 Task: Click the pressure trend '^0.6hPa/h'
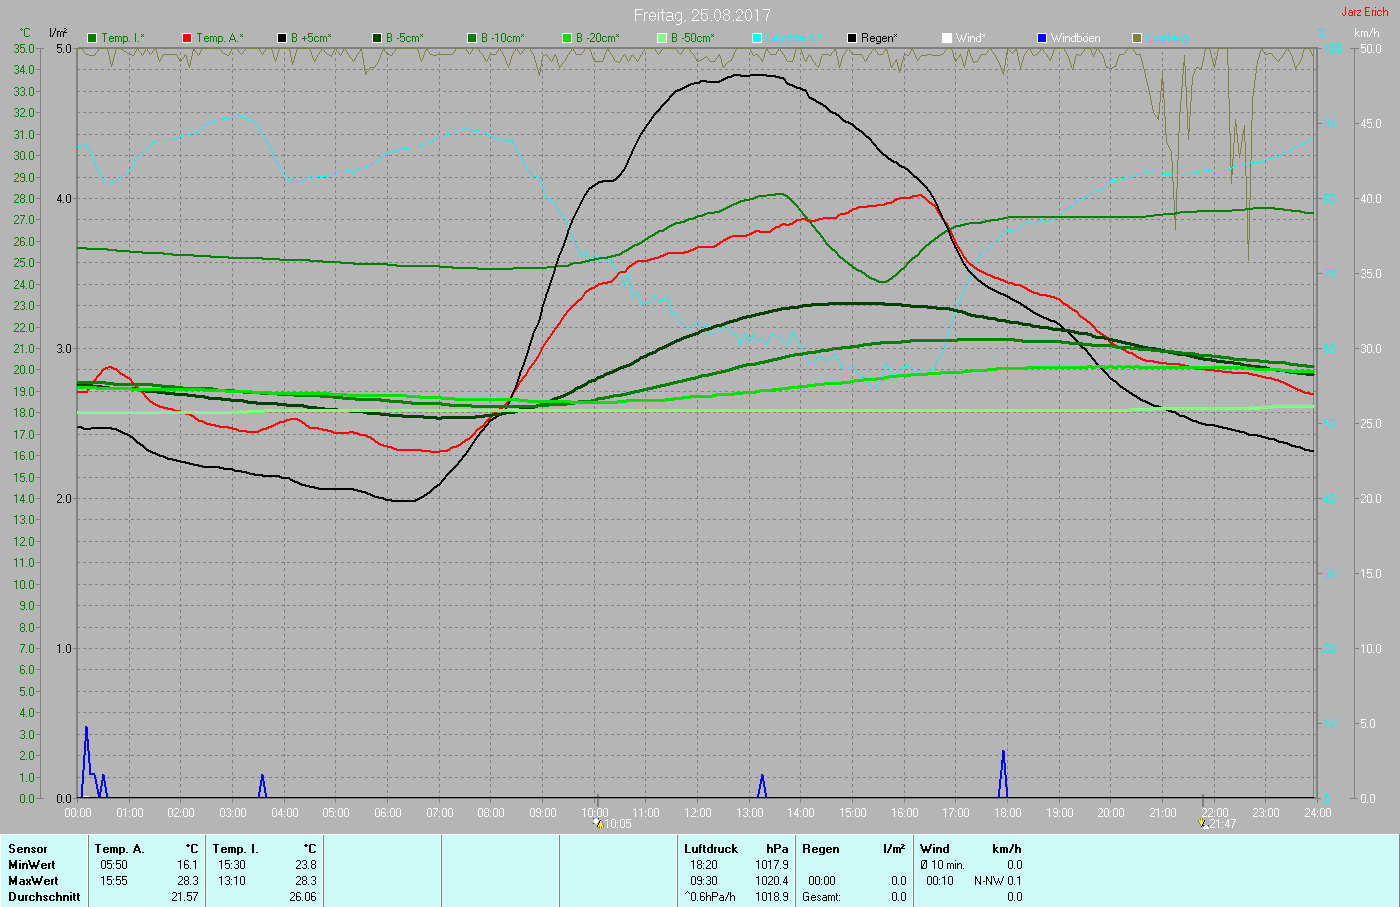pos(710,897)
